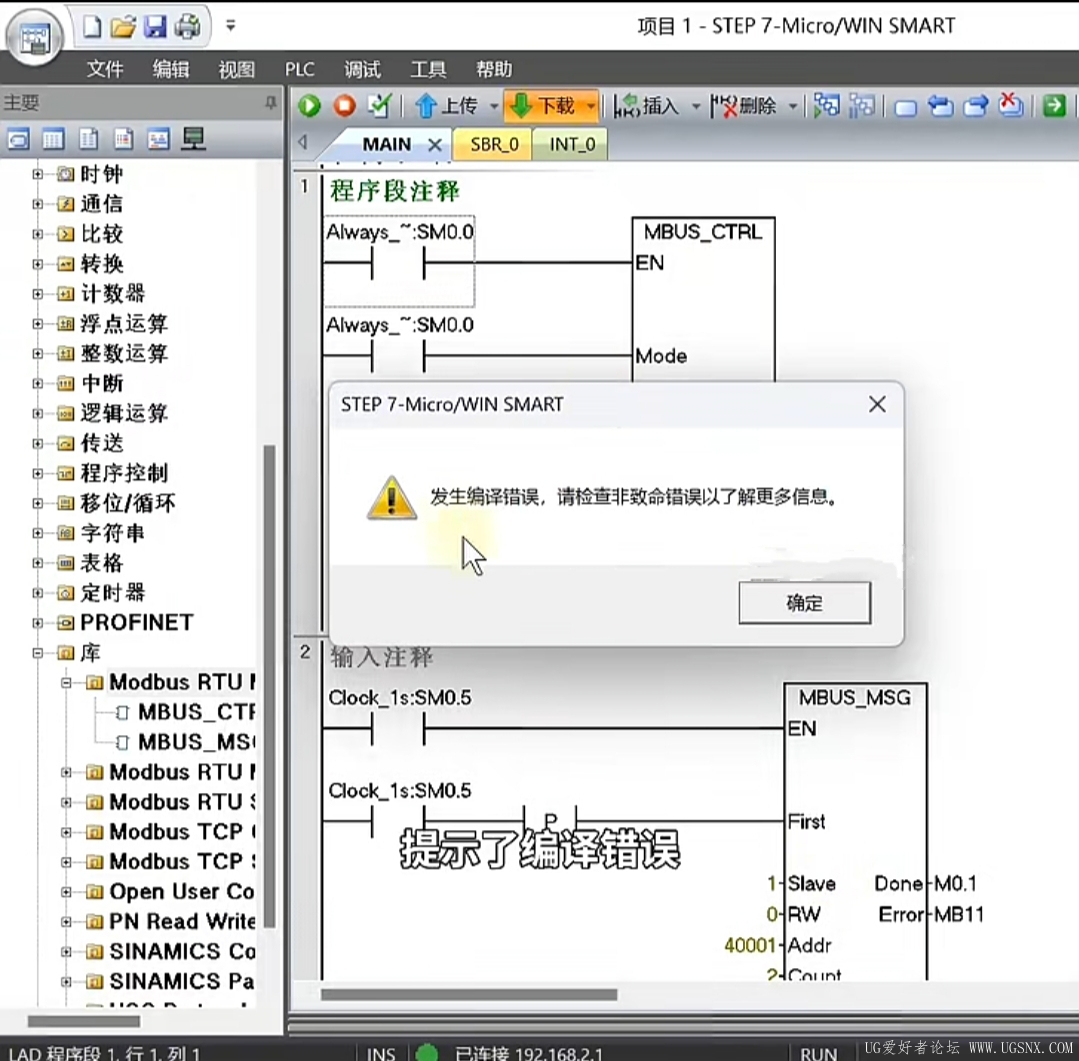Open the Delete dropdown arrow
1079x1061 pixels.
pyautogui.click(x=793, y=106)
